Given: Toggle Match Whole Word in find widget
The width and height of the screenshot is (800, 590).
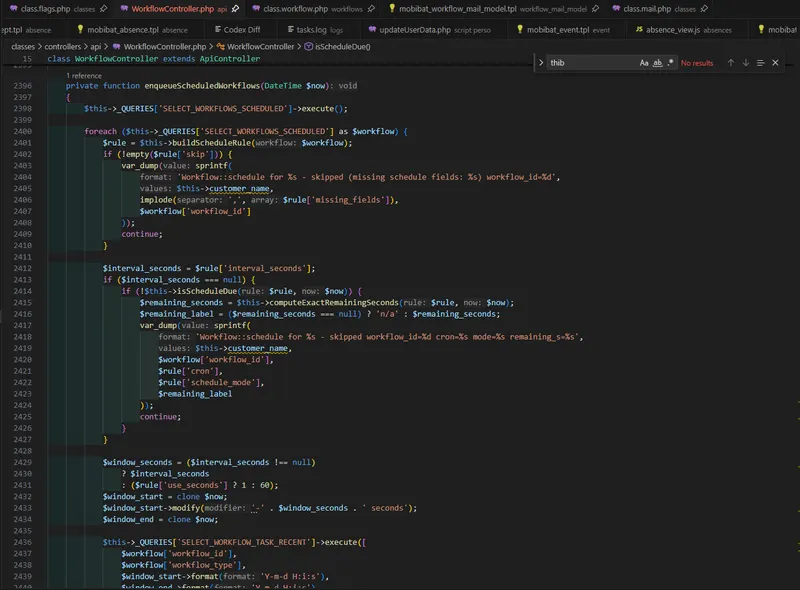Looking at the screenshot, I should coord(658,63).
